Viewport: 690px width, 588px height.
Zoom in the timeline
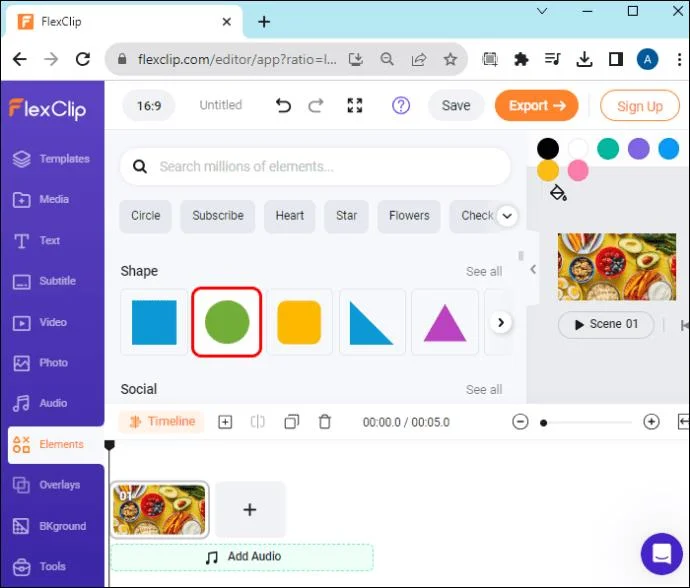coord(651,422)
